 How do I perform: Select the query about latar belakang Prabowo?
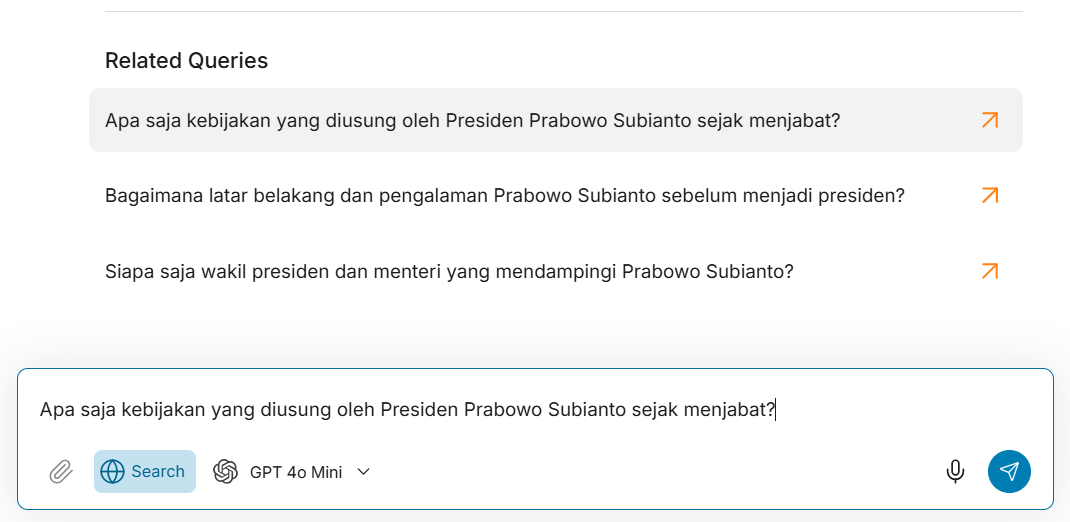click(x=504, y=196)
